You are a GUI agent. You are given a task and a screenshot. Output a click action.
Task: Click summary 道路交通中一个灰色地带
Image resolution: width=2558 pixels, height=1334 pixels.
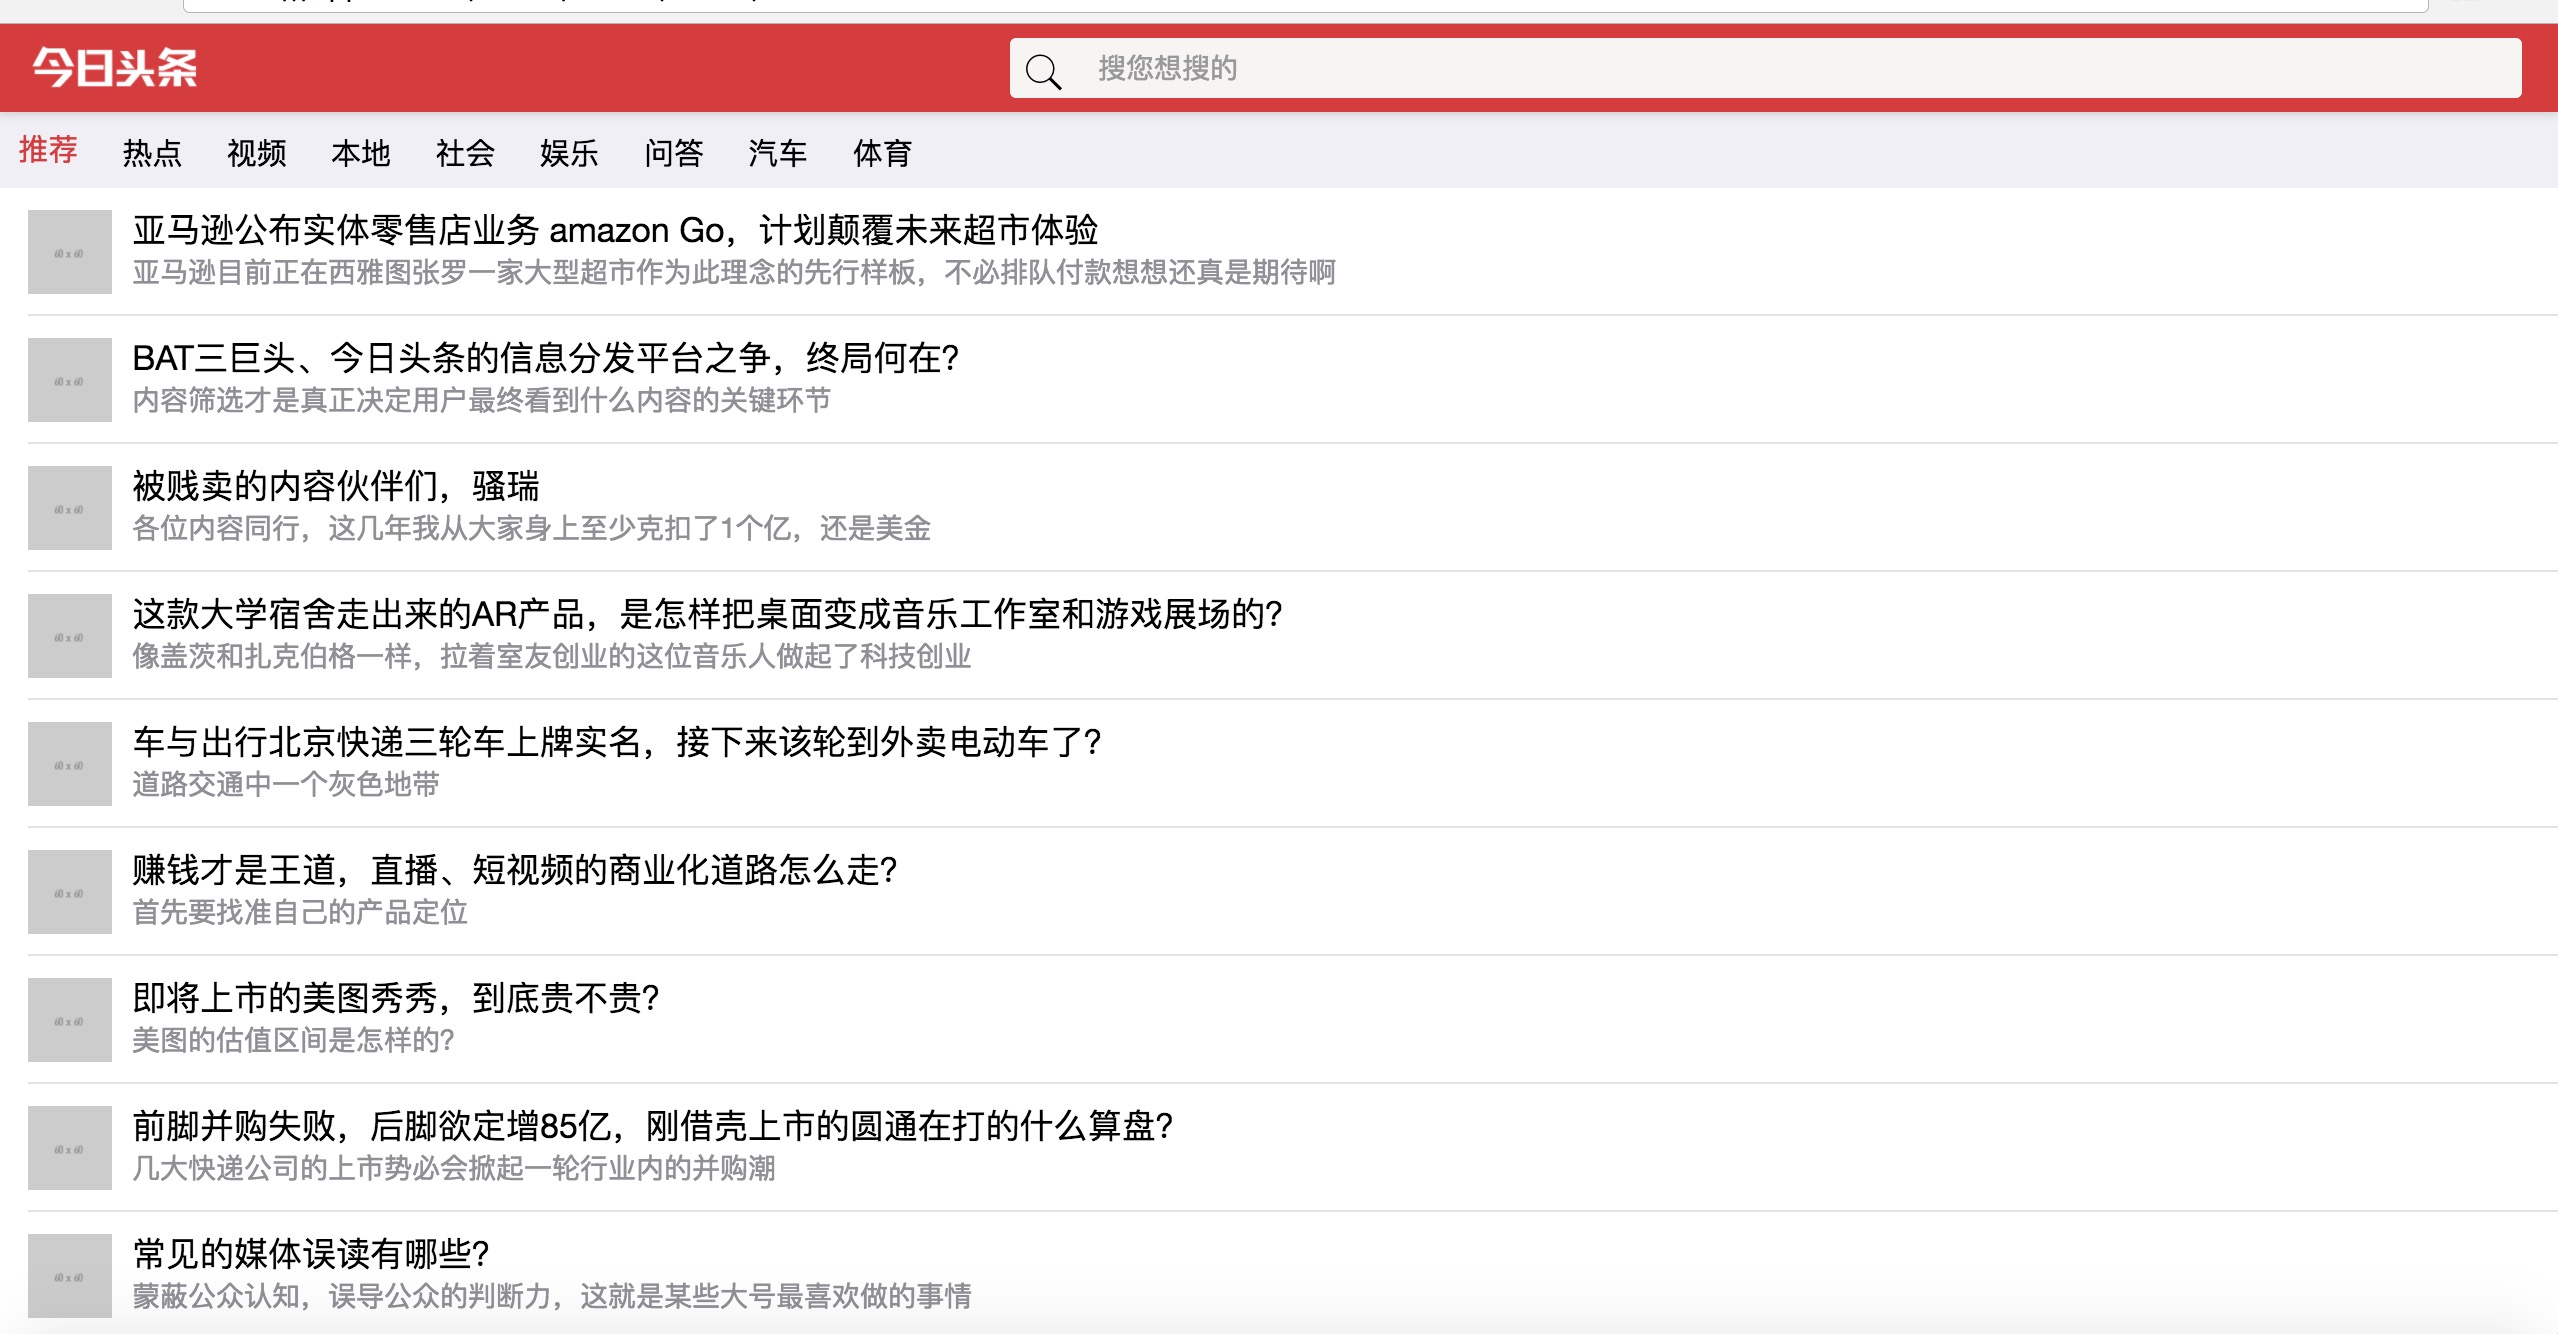(286, 784)
